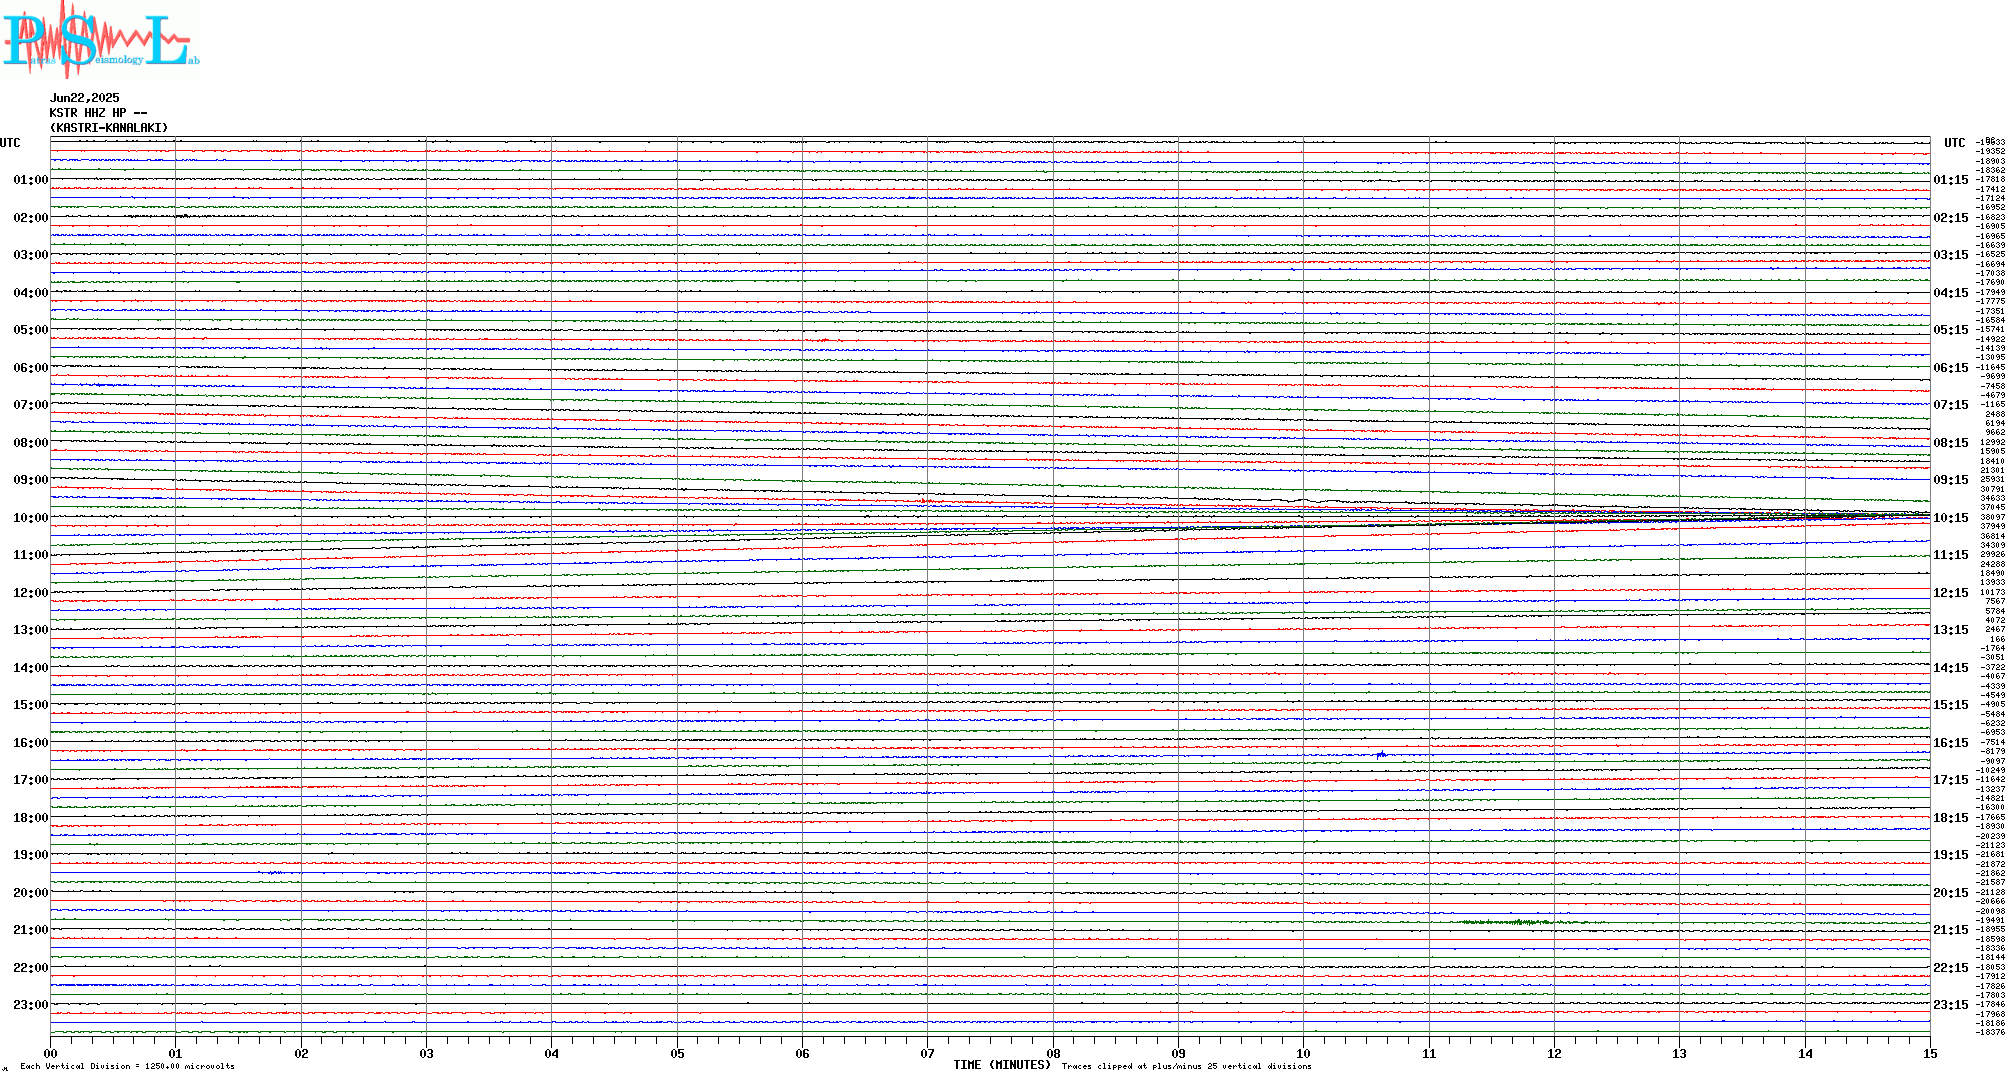Click minute 00 tick label on bottom axis
This screenshot has height=1080, width=2010.
(50, 1053)
